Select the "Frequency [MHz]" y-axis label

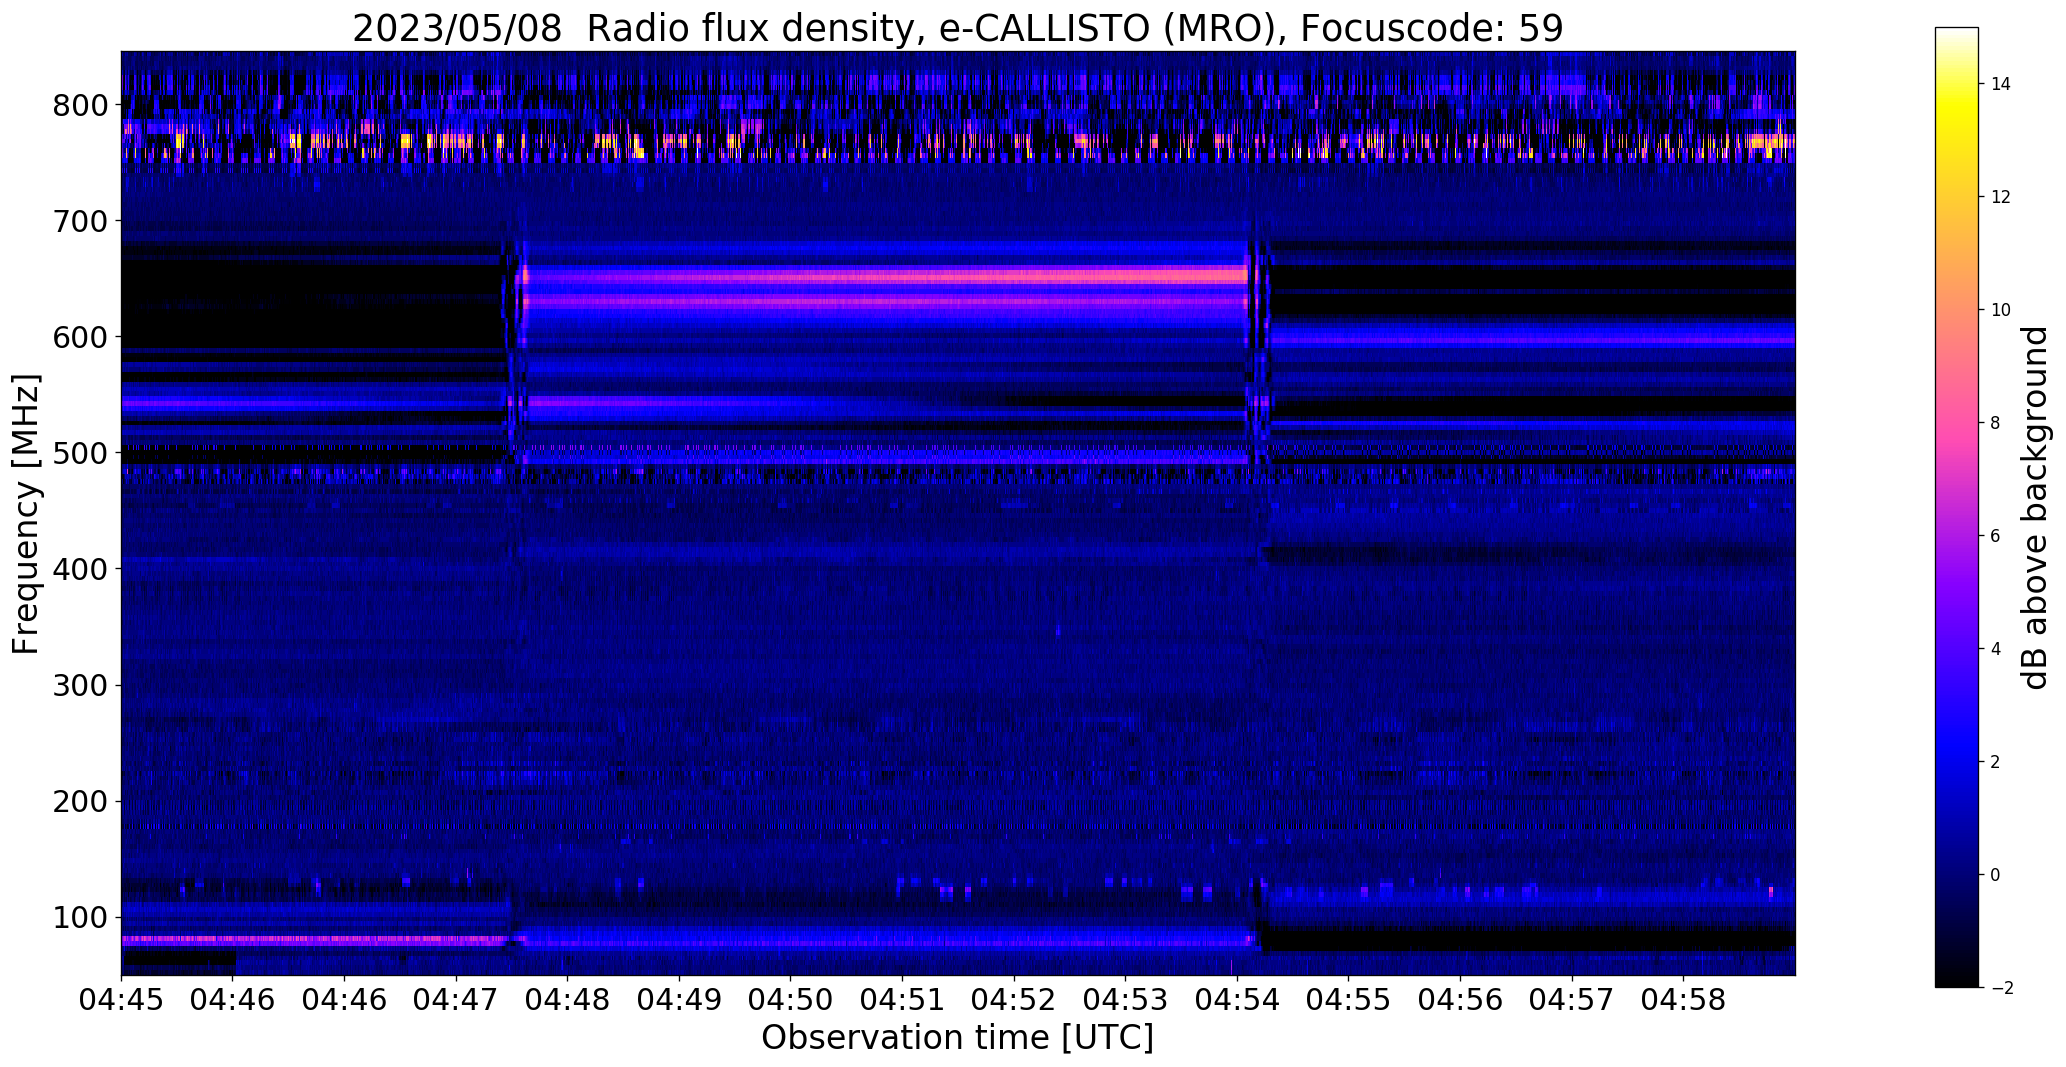pyautogui.click(x=27, y=514)
